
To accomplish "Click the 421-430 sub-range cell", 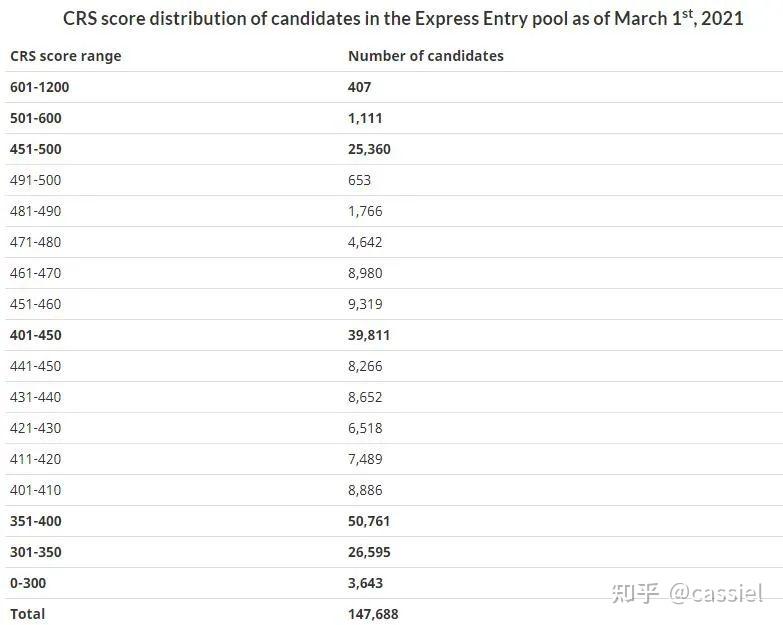I will (x=36, y=428).
